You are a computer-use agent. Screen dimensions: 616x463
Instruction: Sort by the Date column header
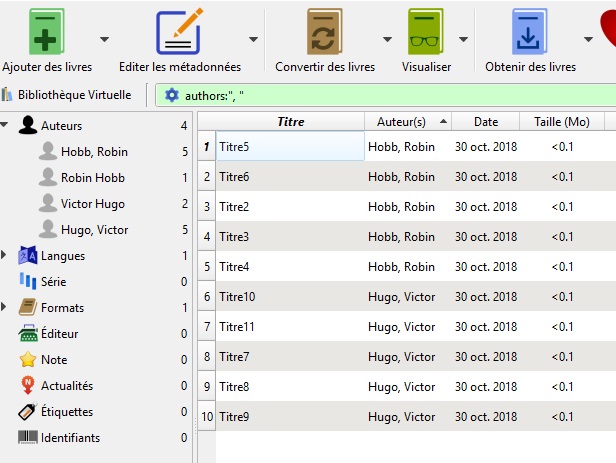point(485,122)
